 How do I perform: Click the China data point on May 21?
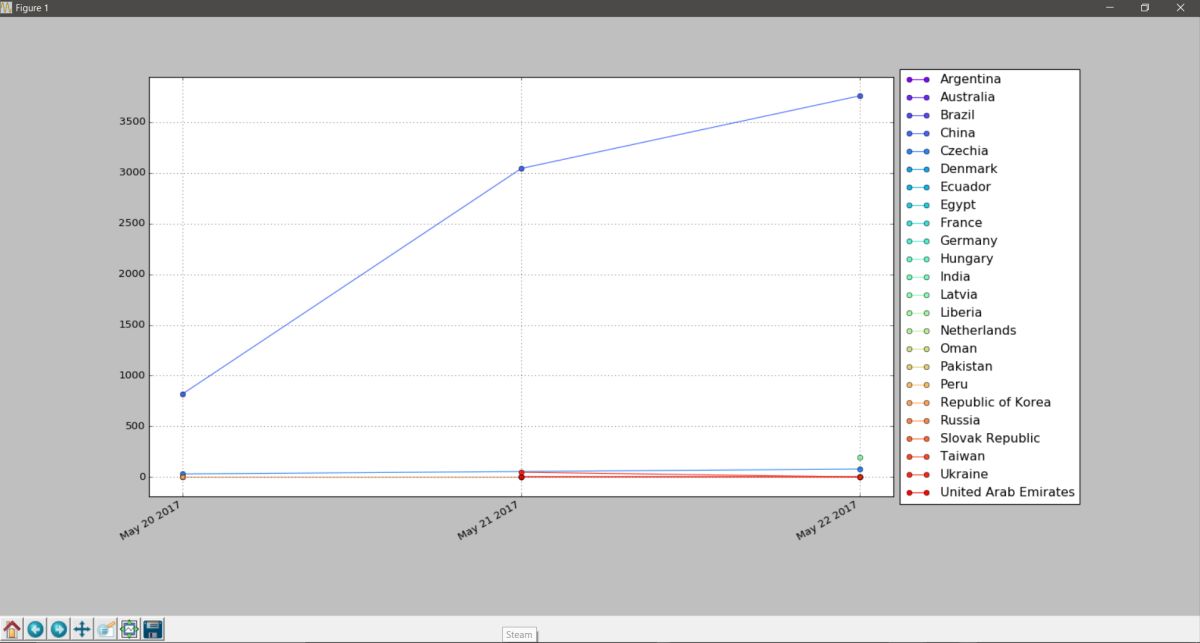(521, 169)
